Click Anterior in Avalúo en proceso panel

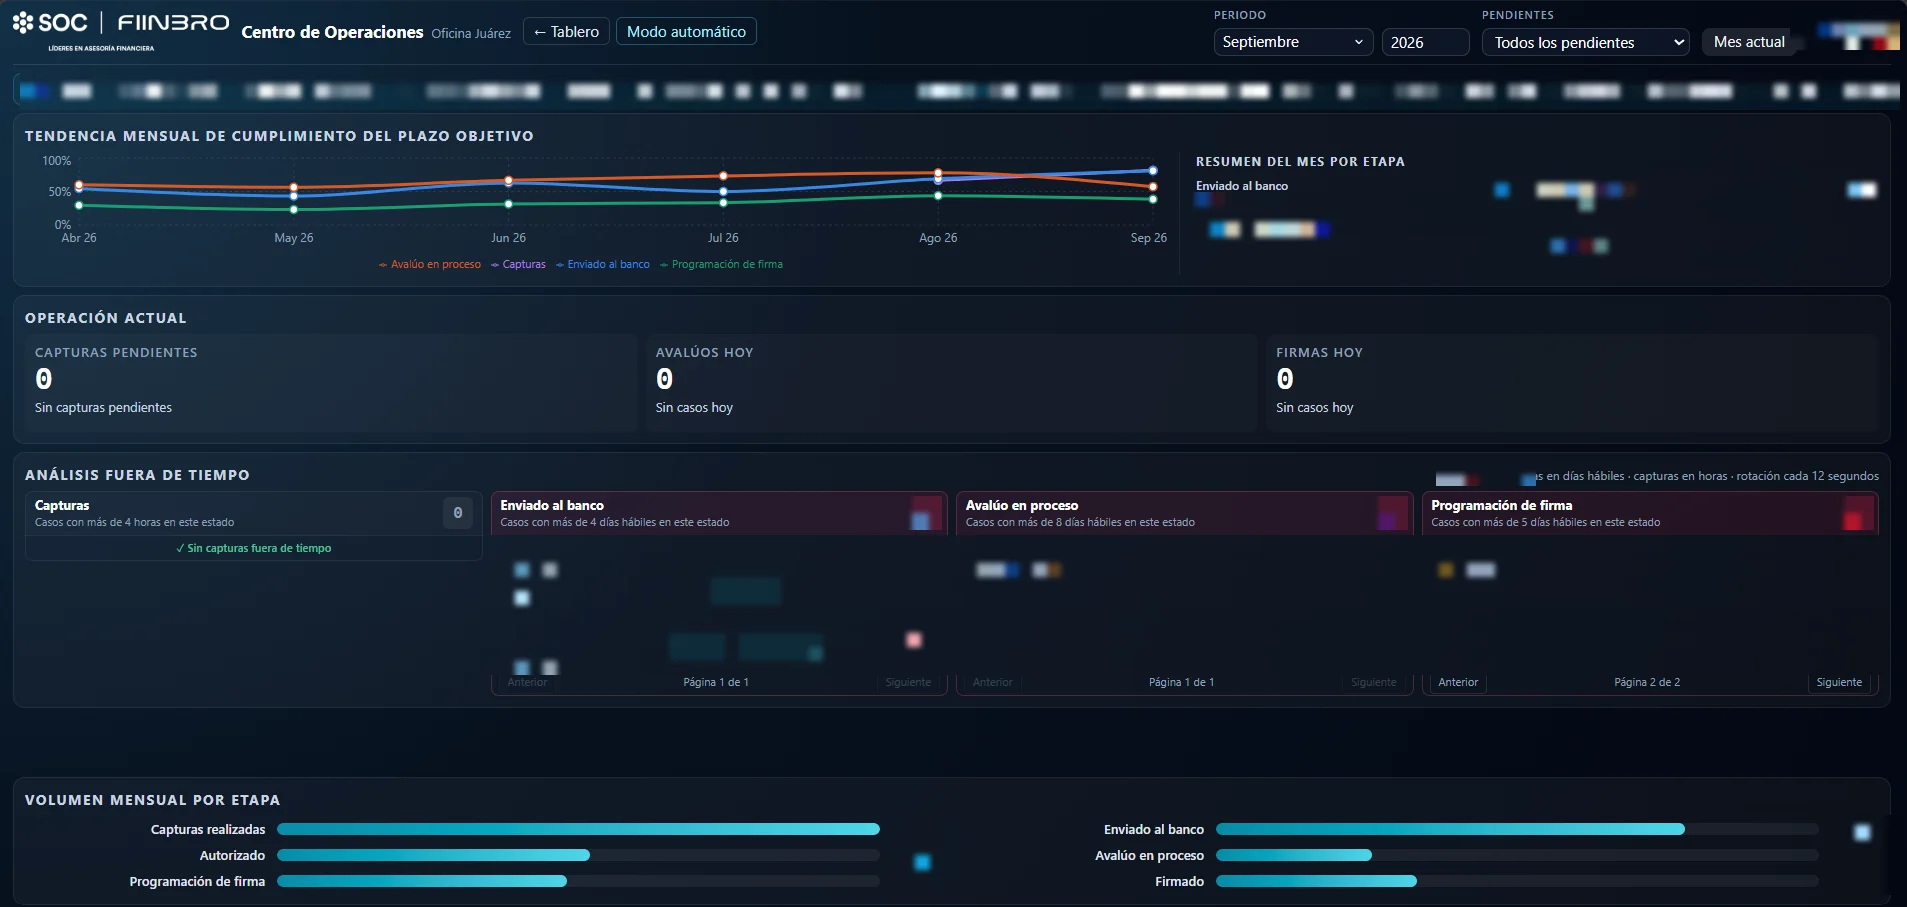click(993, 682)
